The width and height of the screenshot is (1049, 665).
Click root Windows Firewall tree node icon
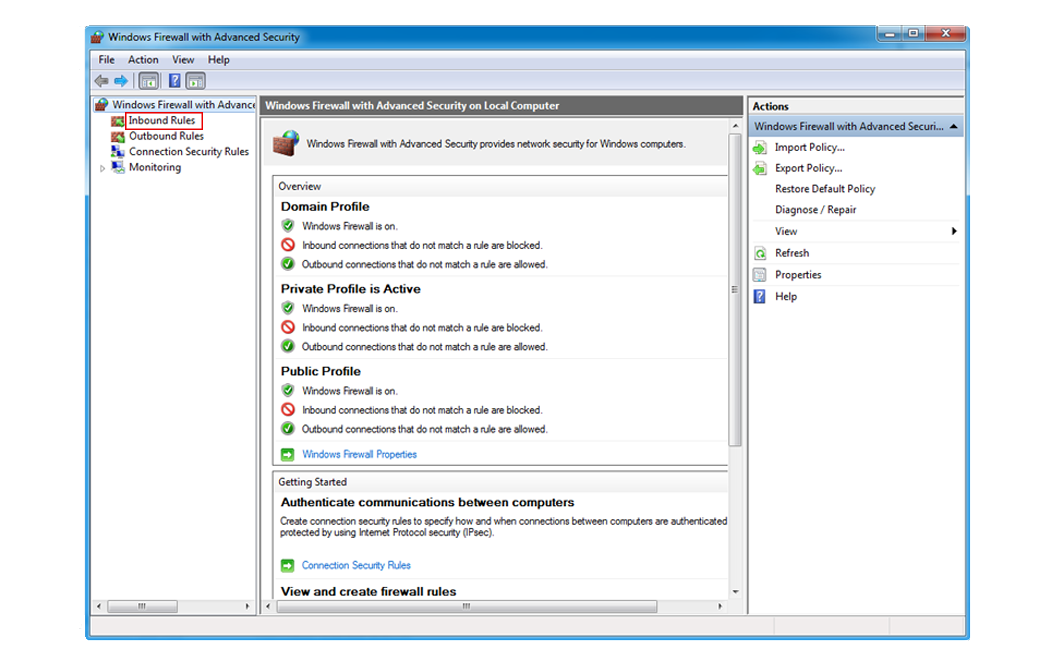coord(102,104)
